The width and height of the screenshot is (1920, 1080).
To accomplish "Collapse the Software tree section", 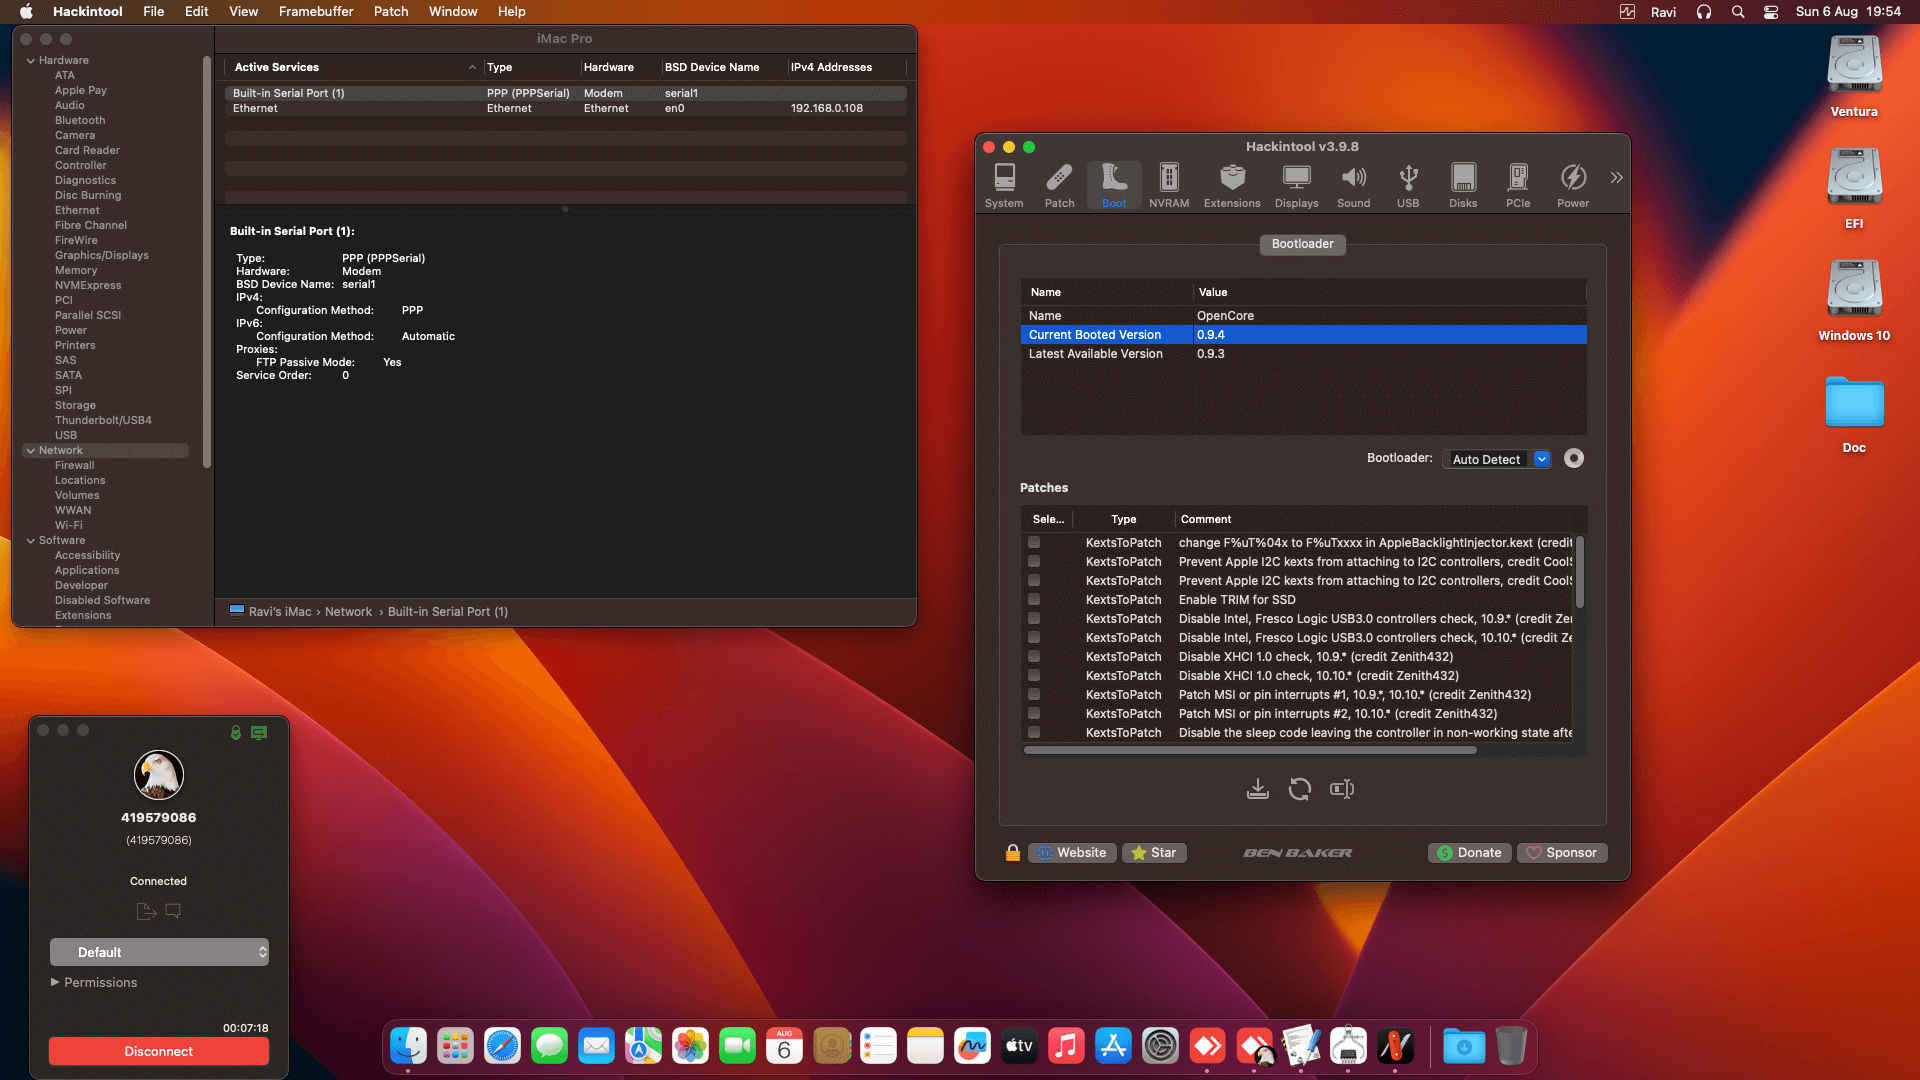I will pos(31,541).
